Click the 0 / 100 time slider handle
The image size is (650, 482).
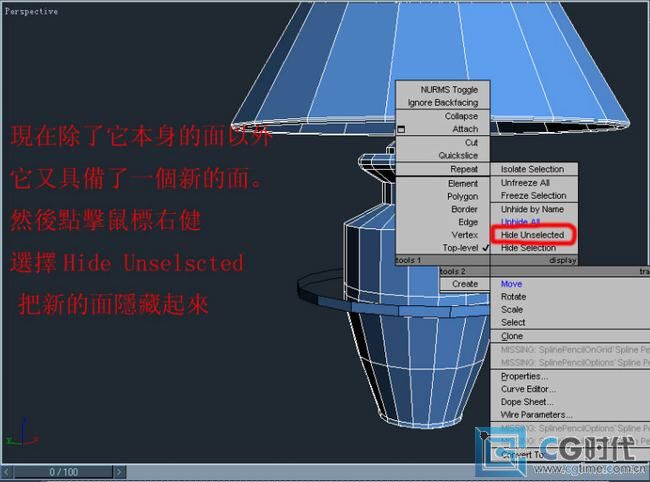point(63,472)
